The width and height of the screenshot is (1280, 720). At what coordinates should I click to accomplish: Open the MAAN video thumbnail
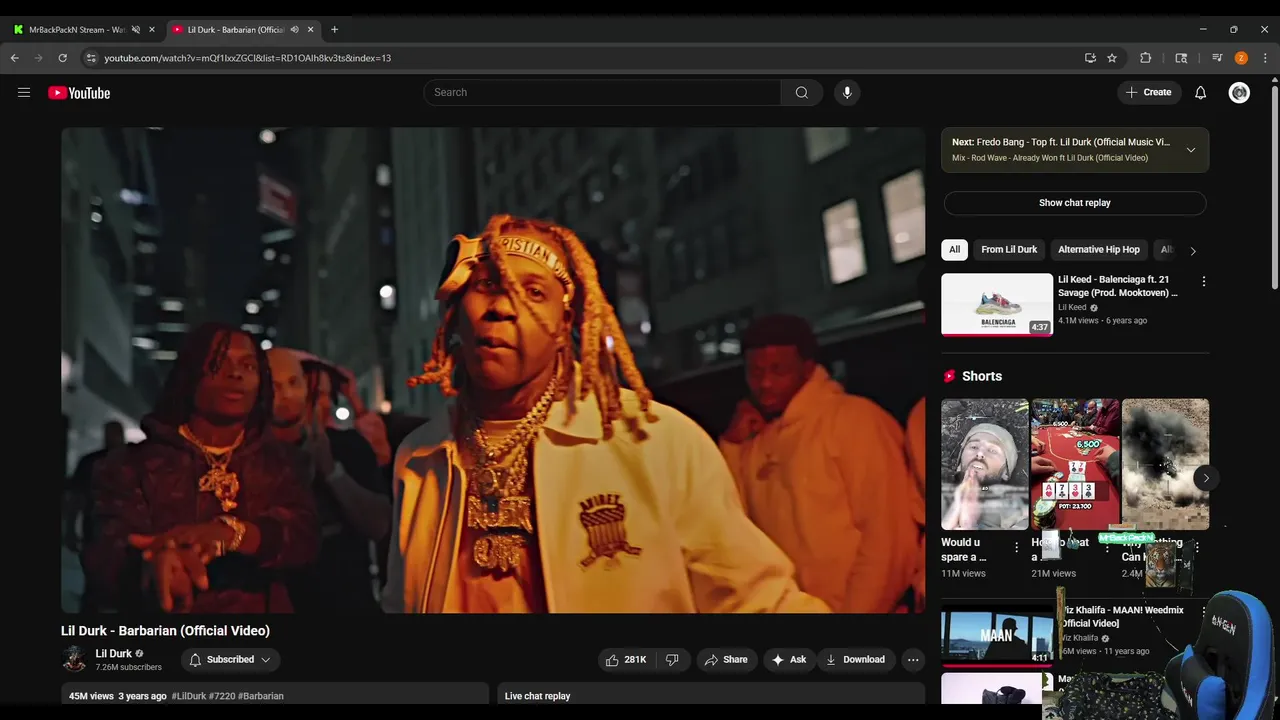(x=997, y=634)
